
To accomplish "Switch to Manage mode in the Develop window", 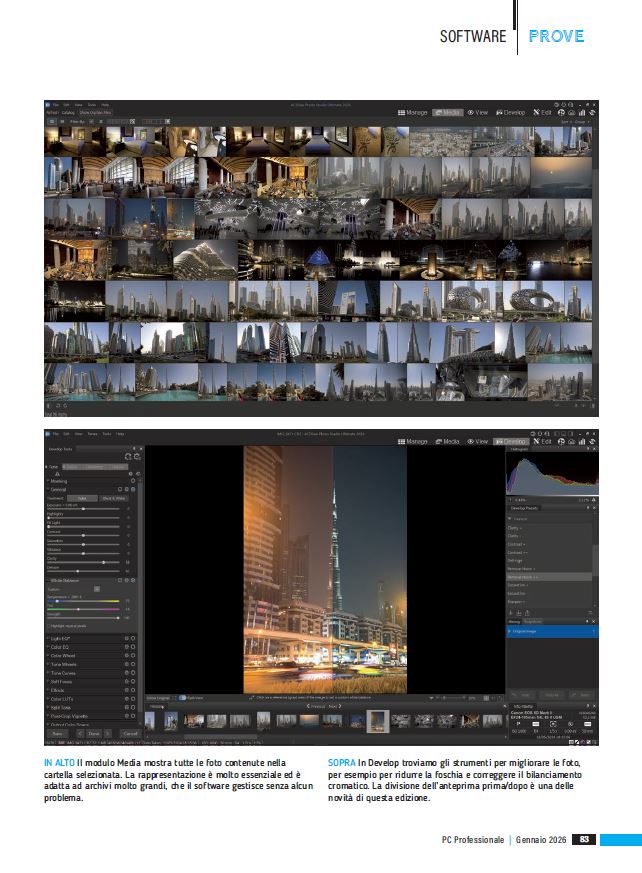I will pyautogui.click(x=413, y=442).
